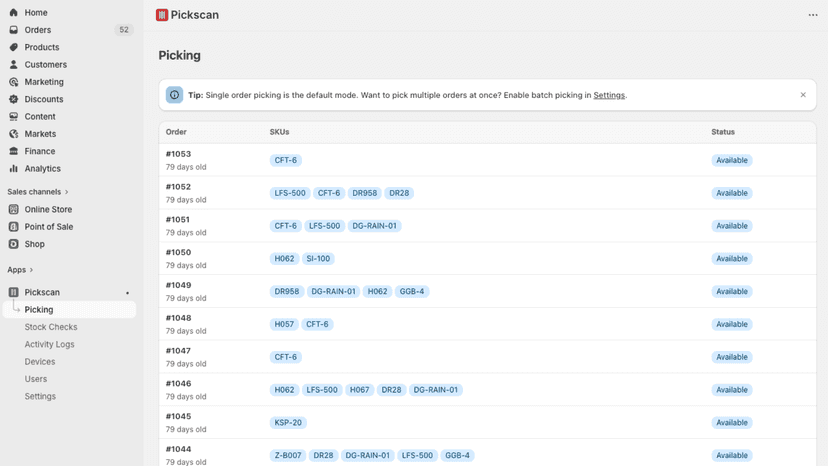
Task: Click the Status column header
Action: pos(723,132)
